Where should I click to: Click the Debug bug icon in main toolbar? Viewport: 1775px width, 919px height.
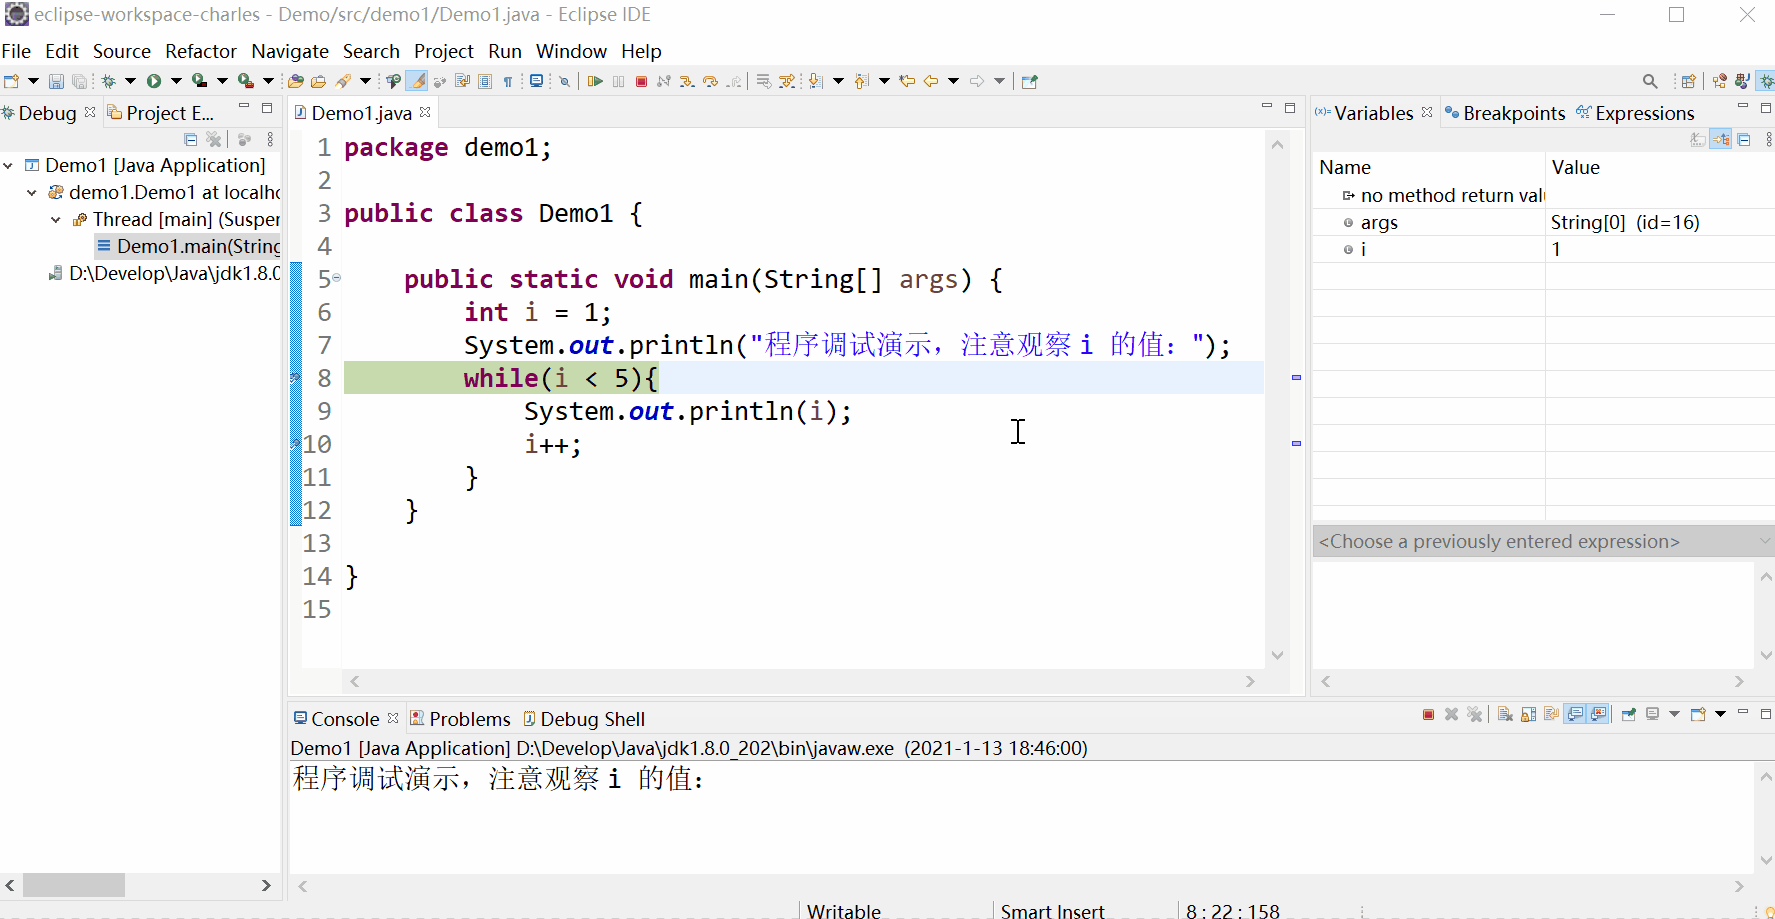[108, 81]
